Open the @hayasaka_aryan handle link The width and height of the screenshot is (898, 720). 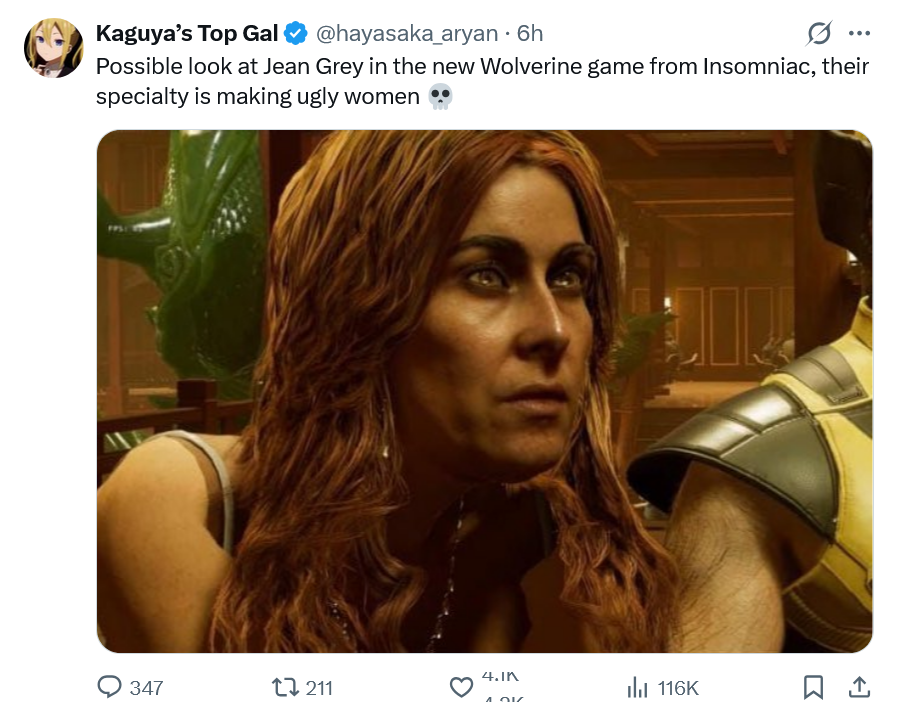[x=406, y=34]
